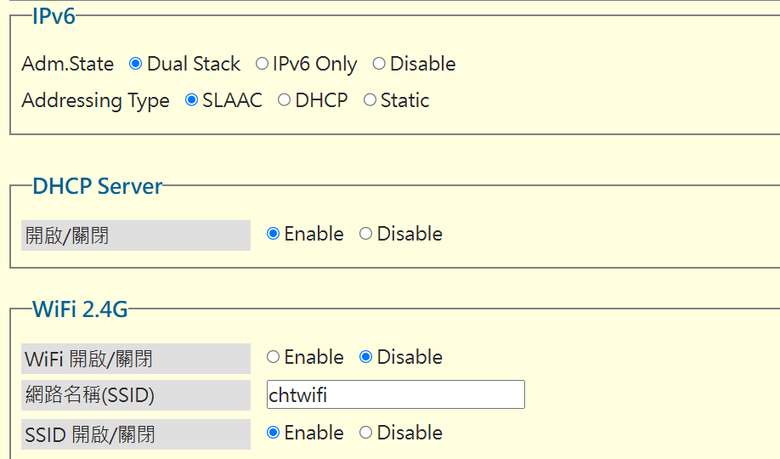Click the WiFi 開啟/關閉 row label

136,359
